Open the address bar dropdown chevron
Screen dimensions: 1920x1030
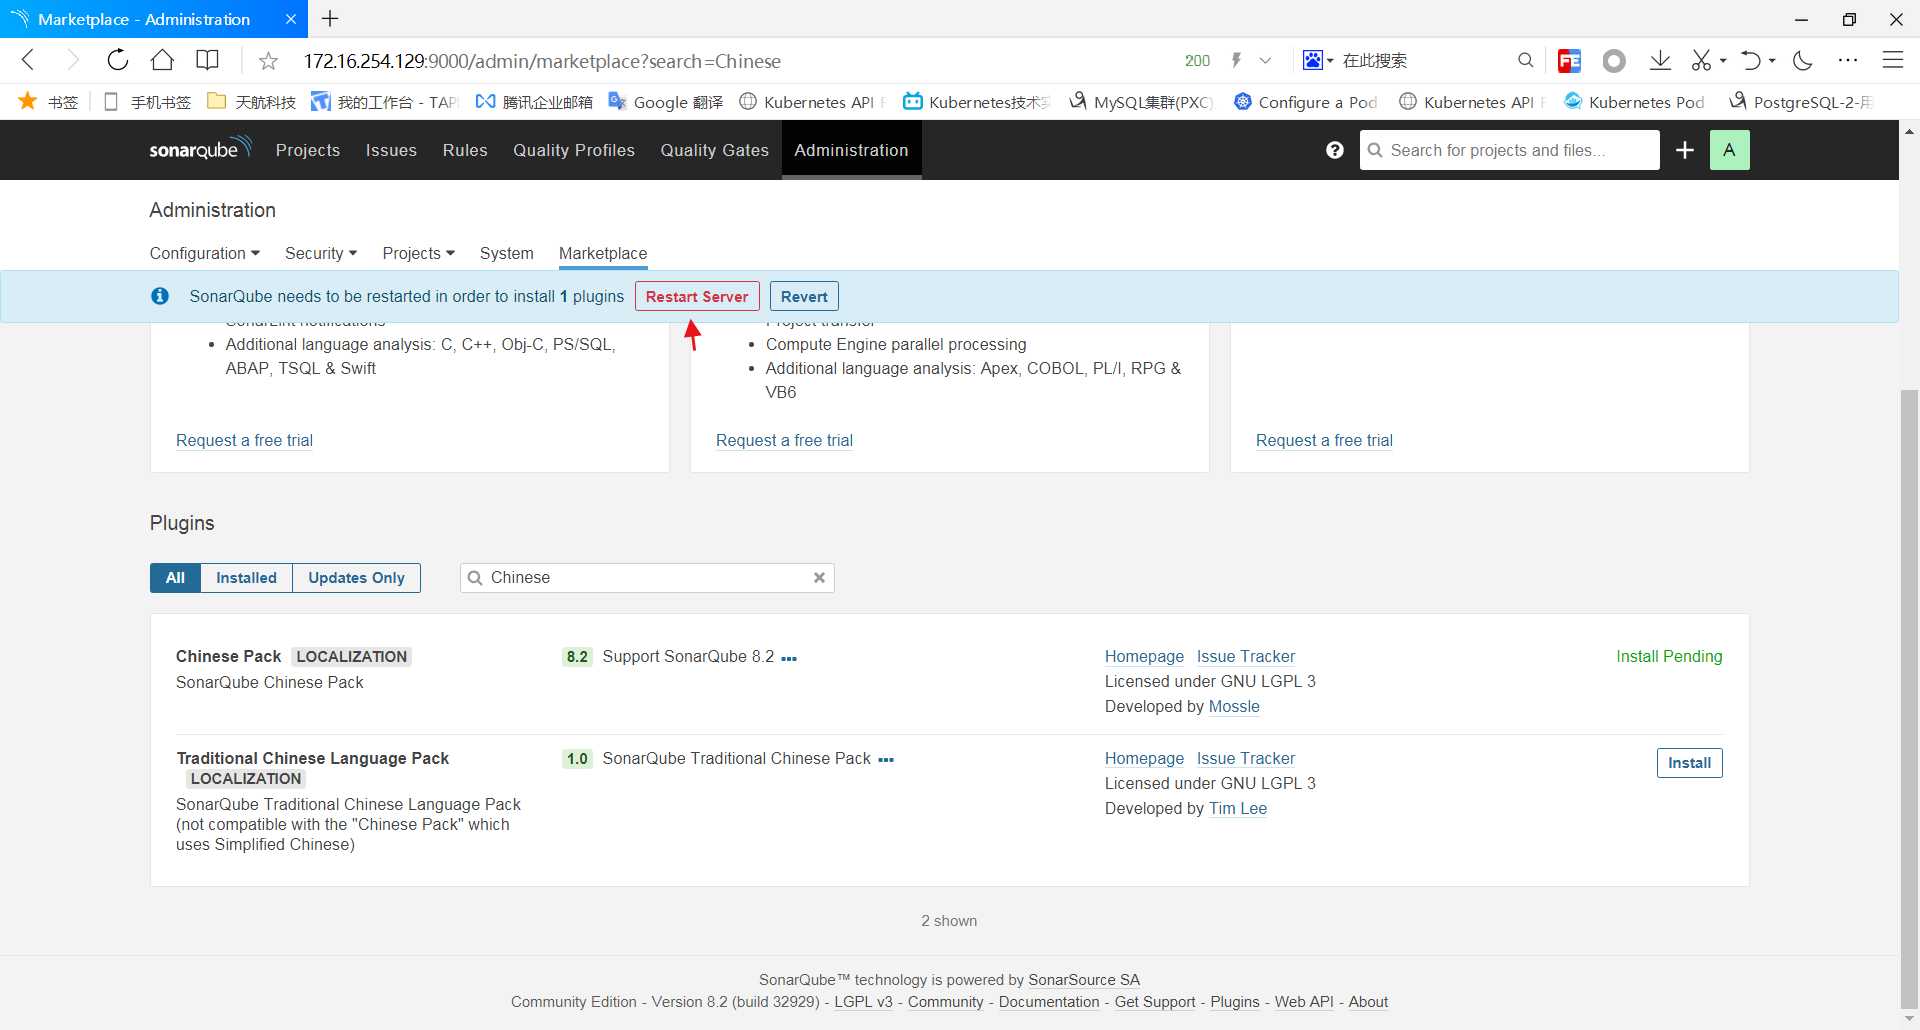pyautogui.click(x=1265, y=60)
